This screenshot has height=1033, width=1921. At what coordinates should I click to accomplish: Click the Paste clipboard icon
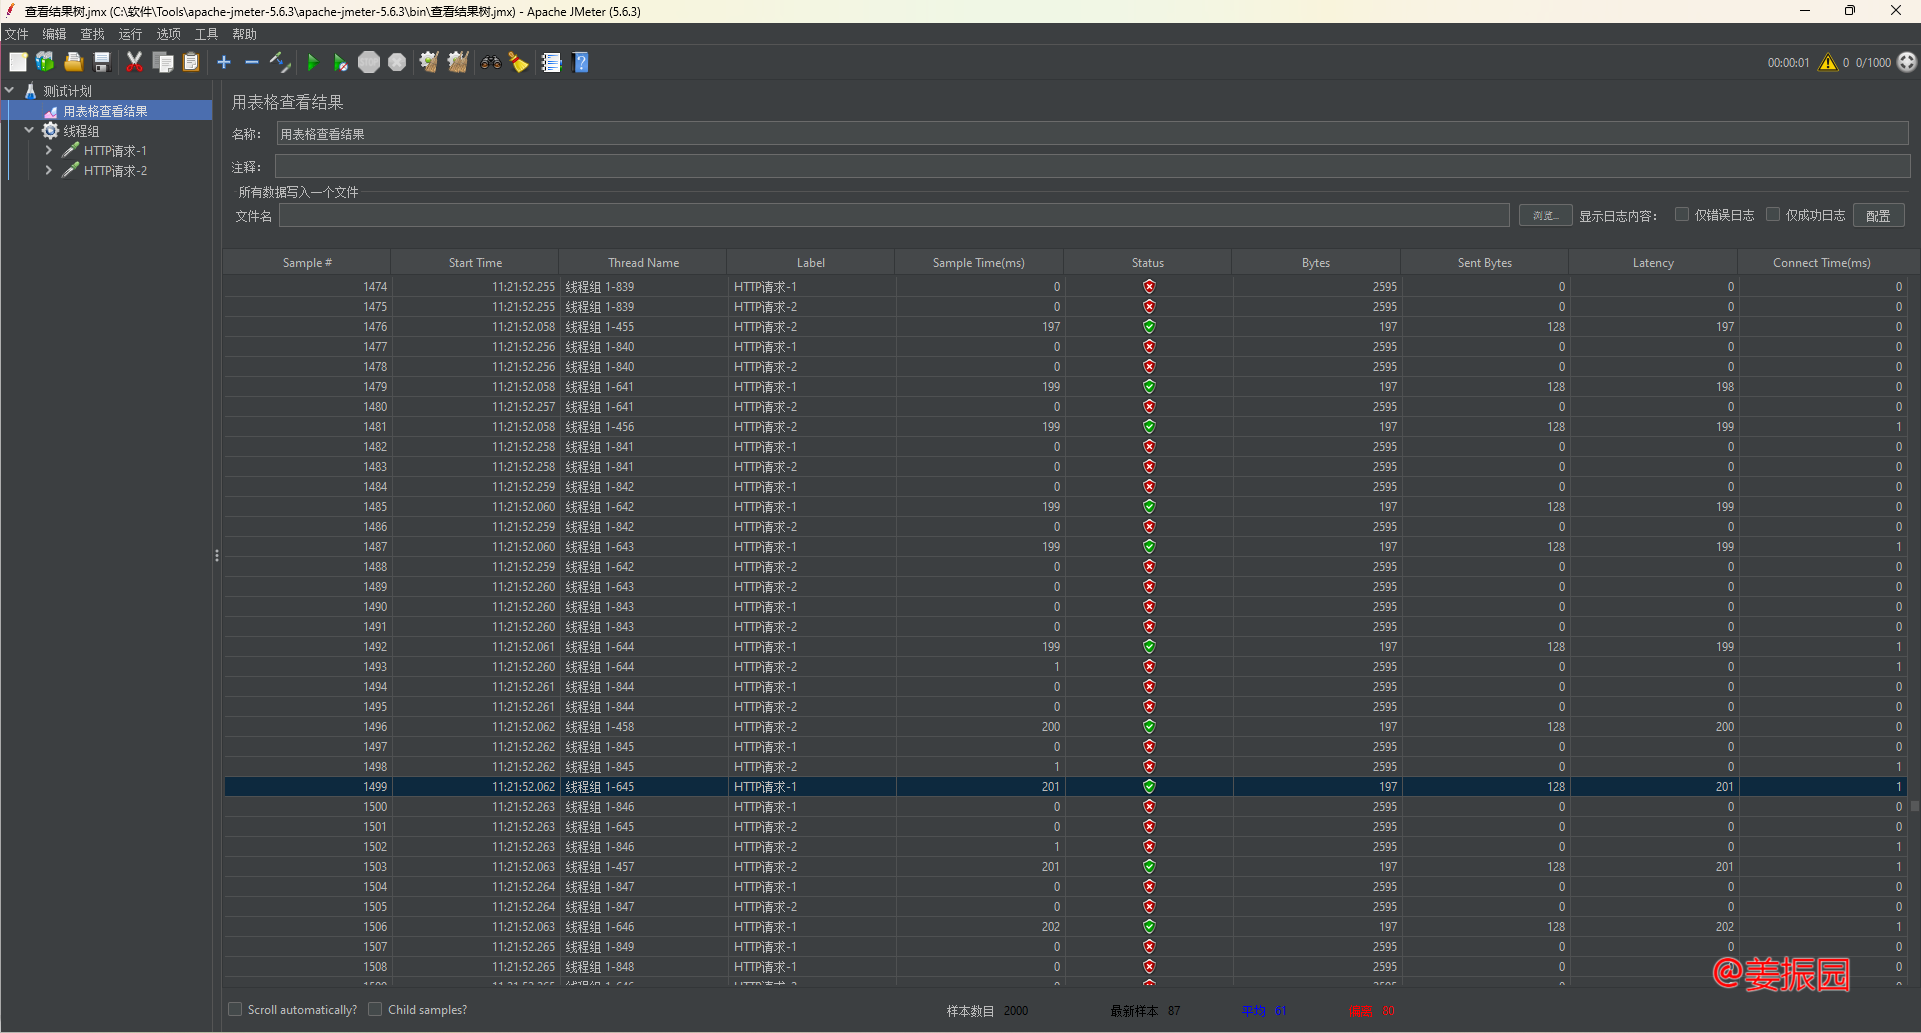(x=191, y=62)
